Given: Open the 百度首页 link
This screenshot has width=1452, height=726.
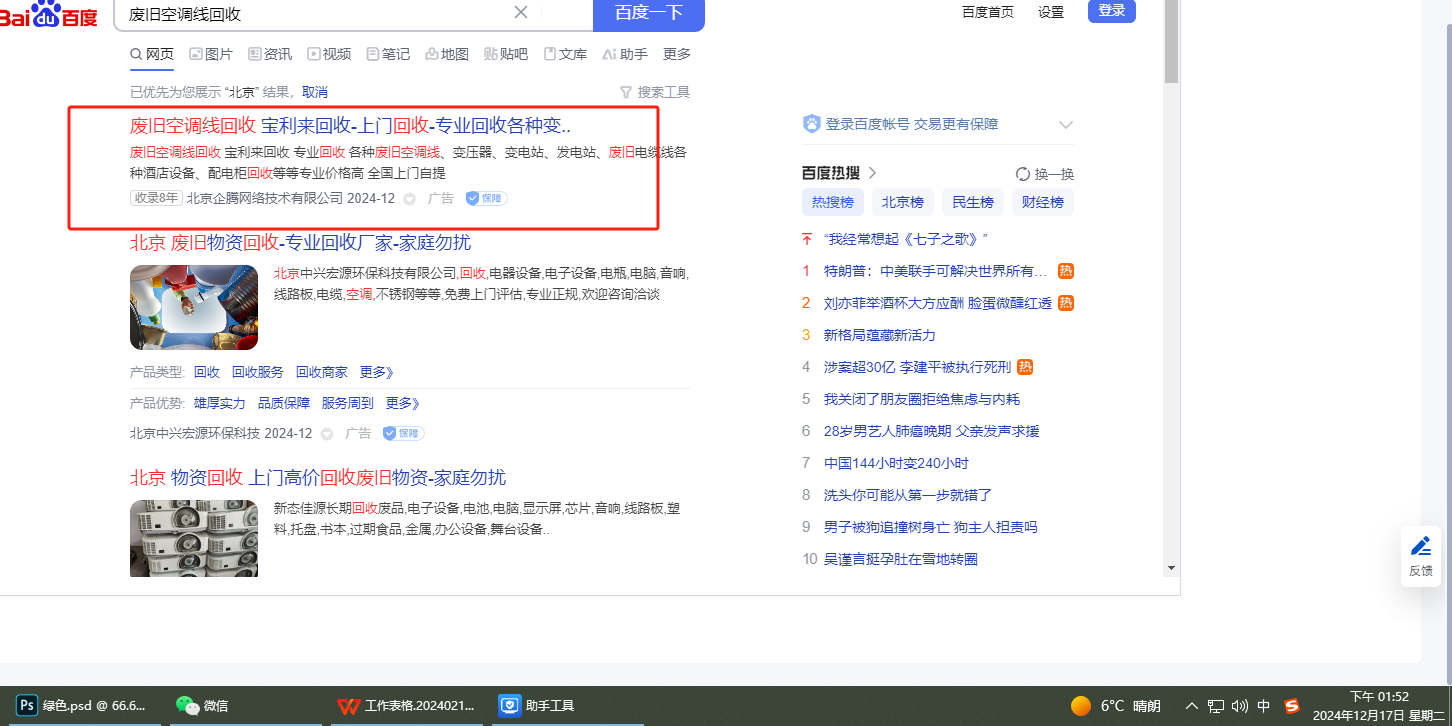Looking at the screenshot, I should tap(988, 12).
